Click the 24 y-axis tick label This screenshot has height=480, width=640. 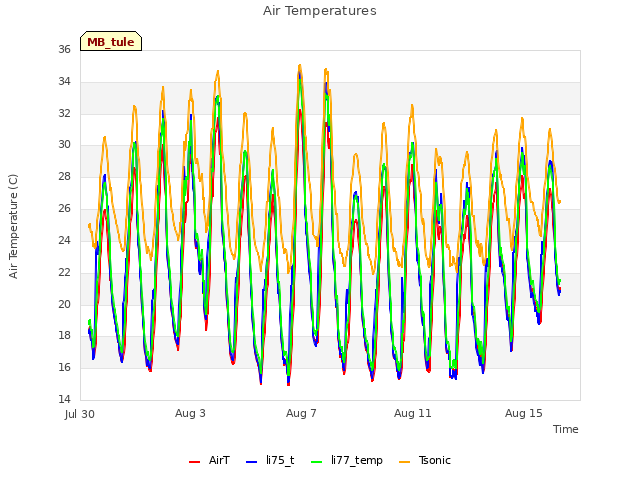click(x=64, y=240)
